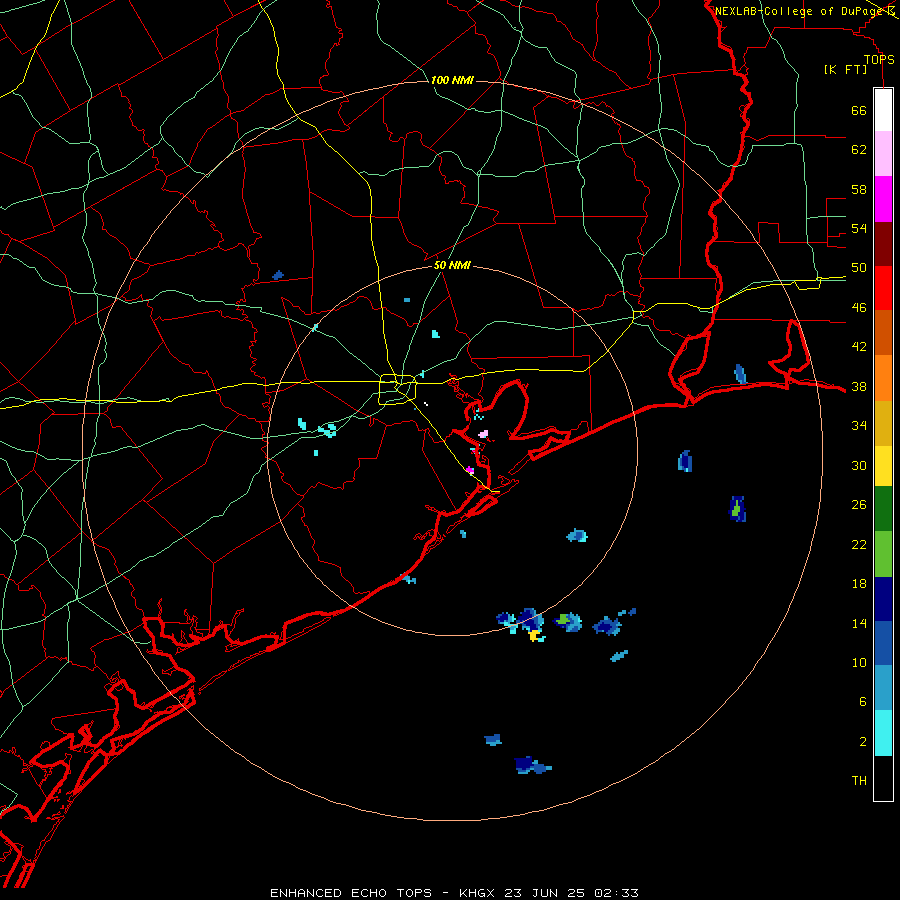Screen dimensions: 900x900
Task: Click the legend value '46'
Action: [x=859, y=308]
